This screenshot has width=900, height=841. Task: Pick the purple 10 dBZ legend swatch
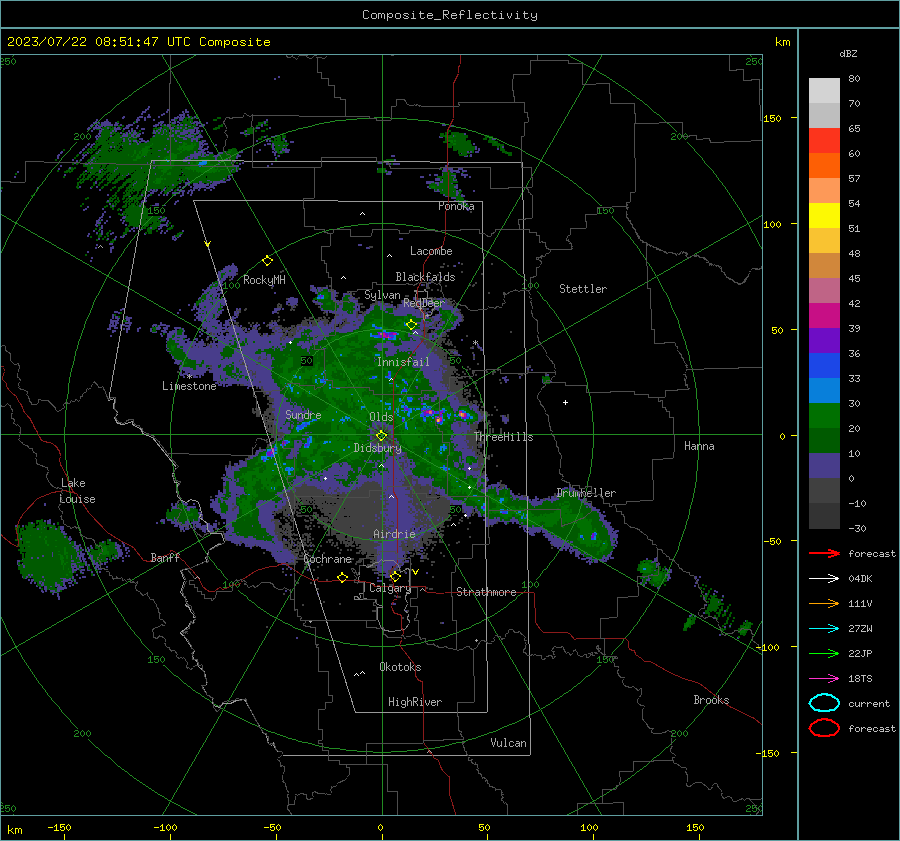coord(824,466)
